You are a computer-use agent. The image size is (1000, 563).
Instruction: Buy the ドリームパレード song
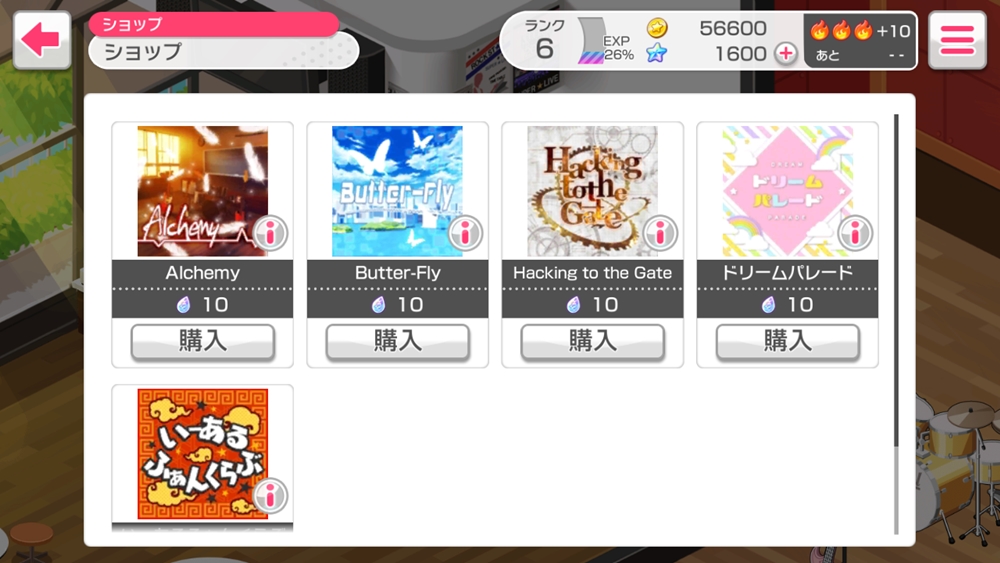[788, 342]
